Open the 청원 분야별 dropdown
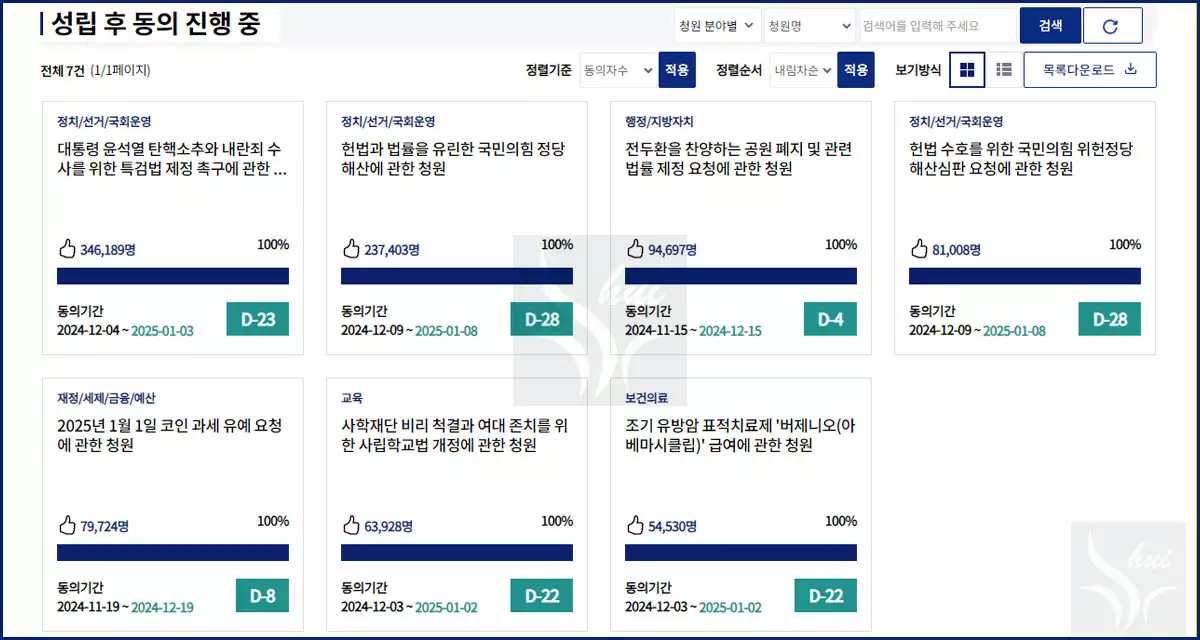 point(715,25)
